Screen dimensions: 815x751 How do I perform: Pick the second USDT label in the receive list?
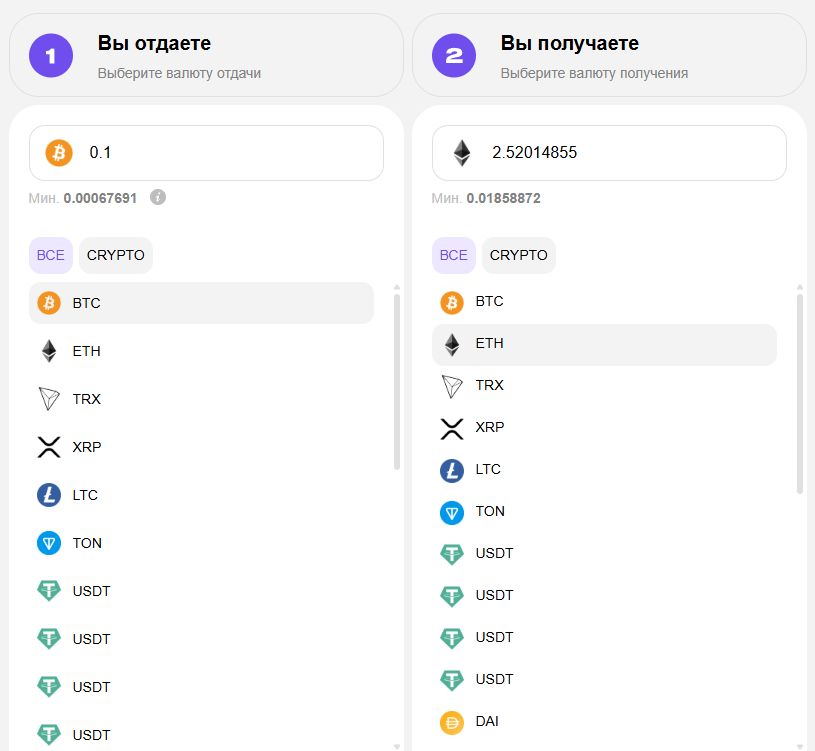(x=494, y=596)
